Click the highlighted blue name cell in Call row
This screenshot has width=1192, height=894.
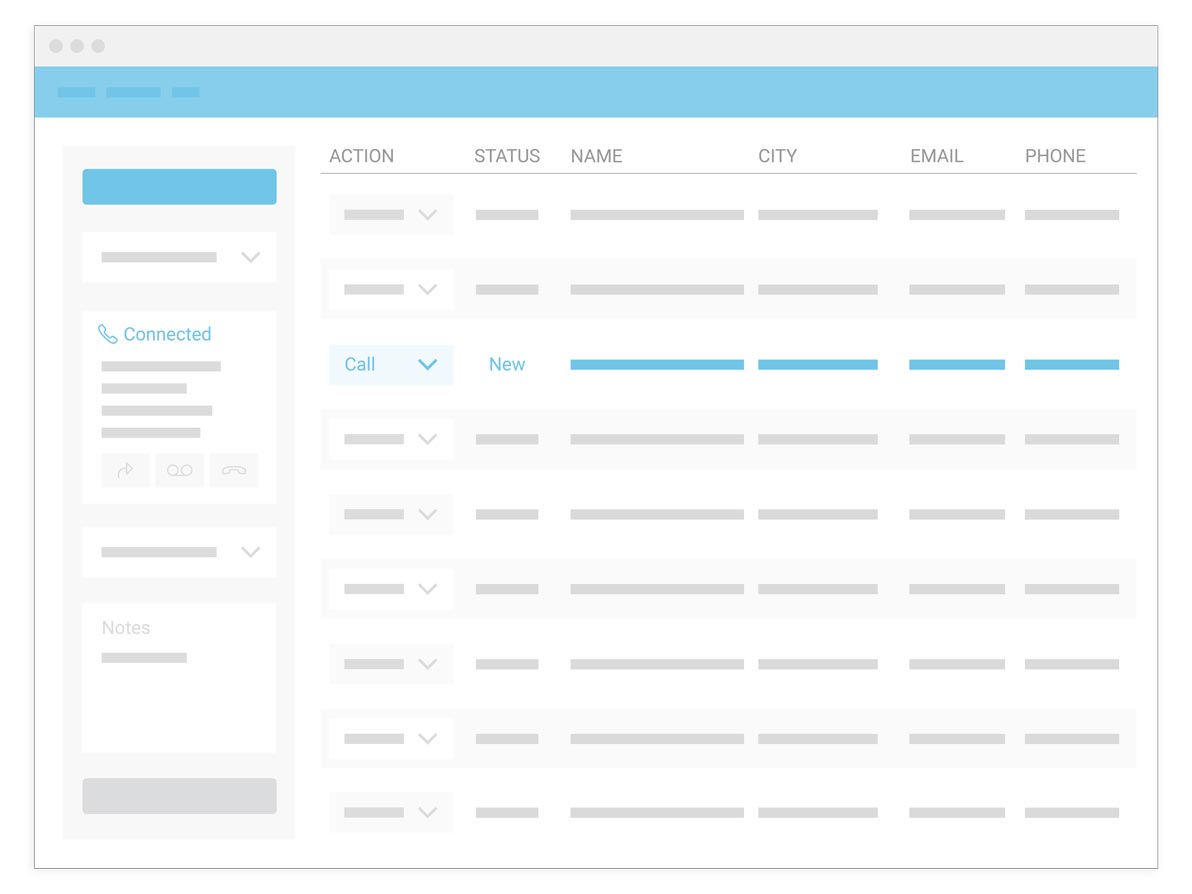click(658, 365)
